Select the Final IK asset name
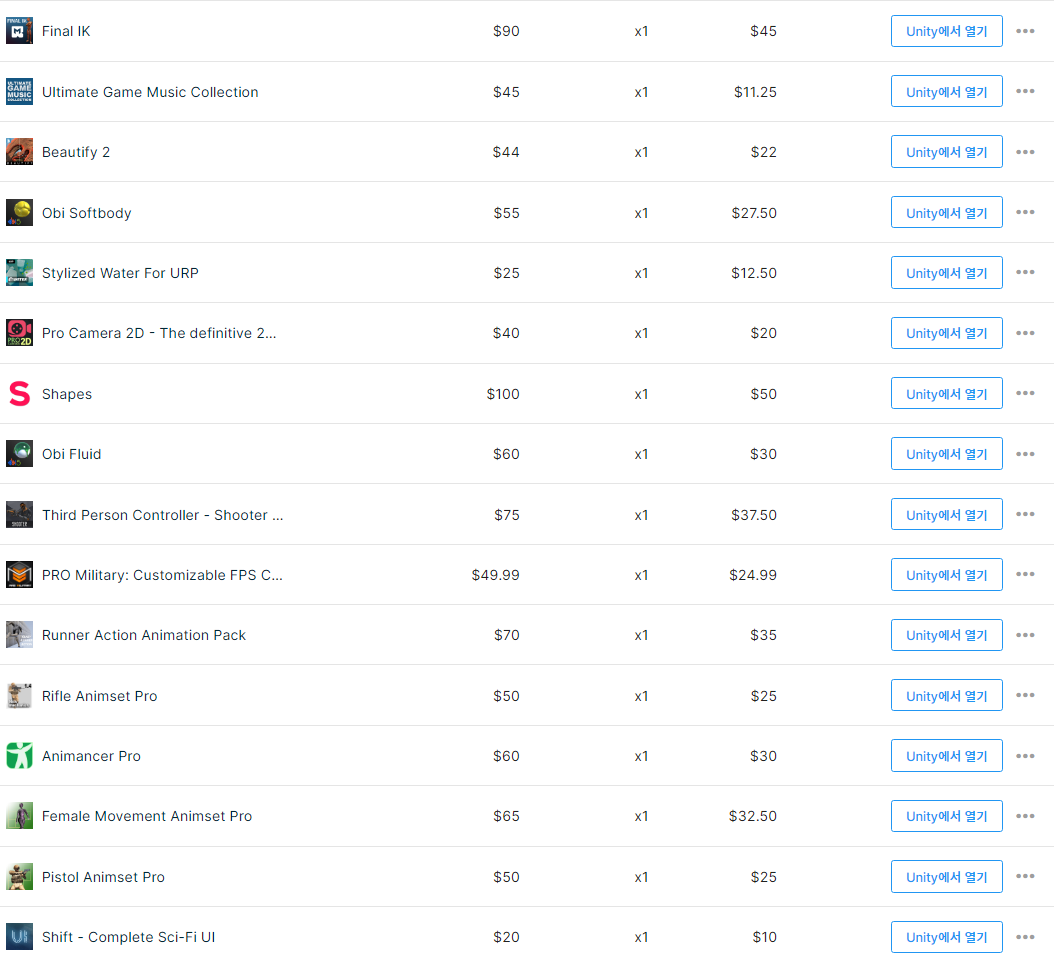The width and height of the screenshot is (1054, 962). coord(66,31)
